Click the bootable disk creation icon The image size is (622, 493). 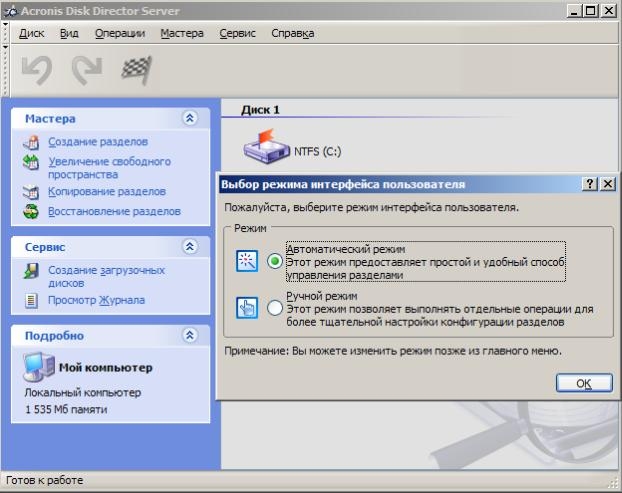coord(31,271)
